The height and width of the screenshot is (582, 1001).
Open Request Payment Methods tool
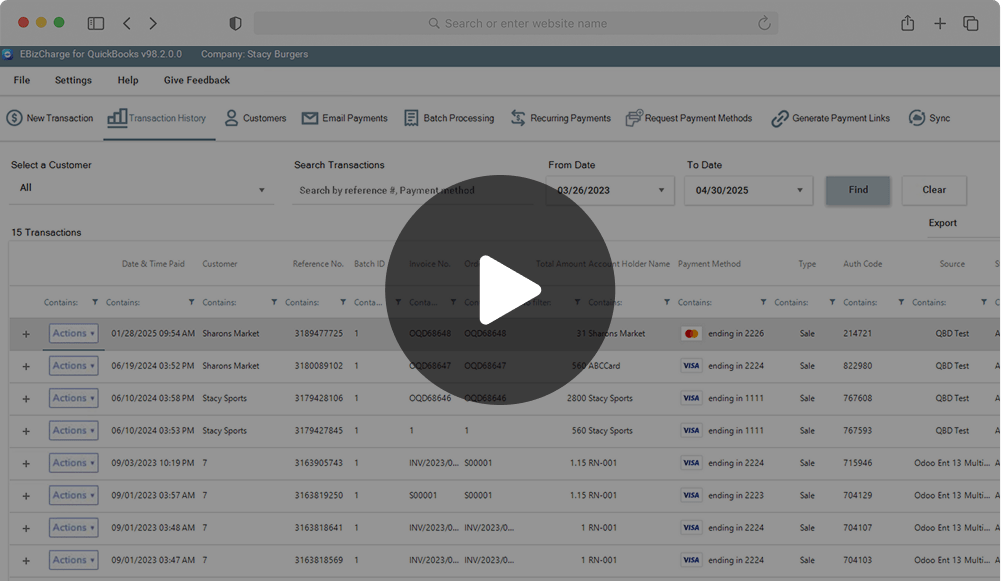pos(633,118)
